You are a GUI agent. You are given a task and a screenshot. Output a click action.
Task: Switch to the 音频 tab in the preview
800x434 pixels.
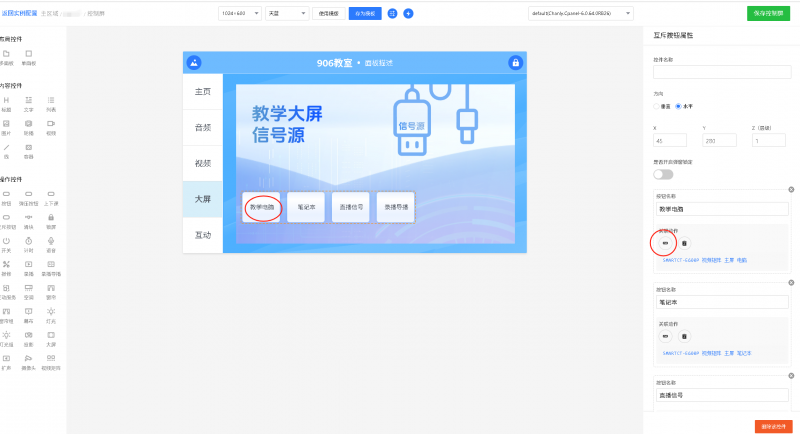pos(203,127)
